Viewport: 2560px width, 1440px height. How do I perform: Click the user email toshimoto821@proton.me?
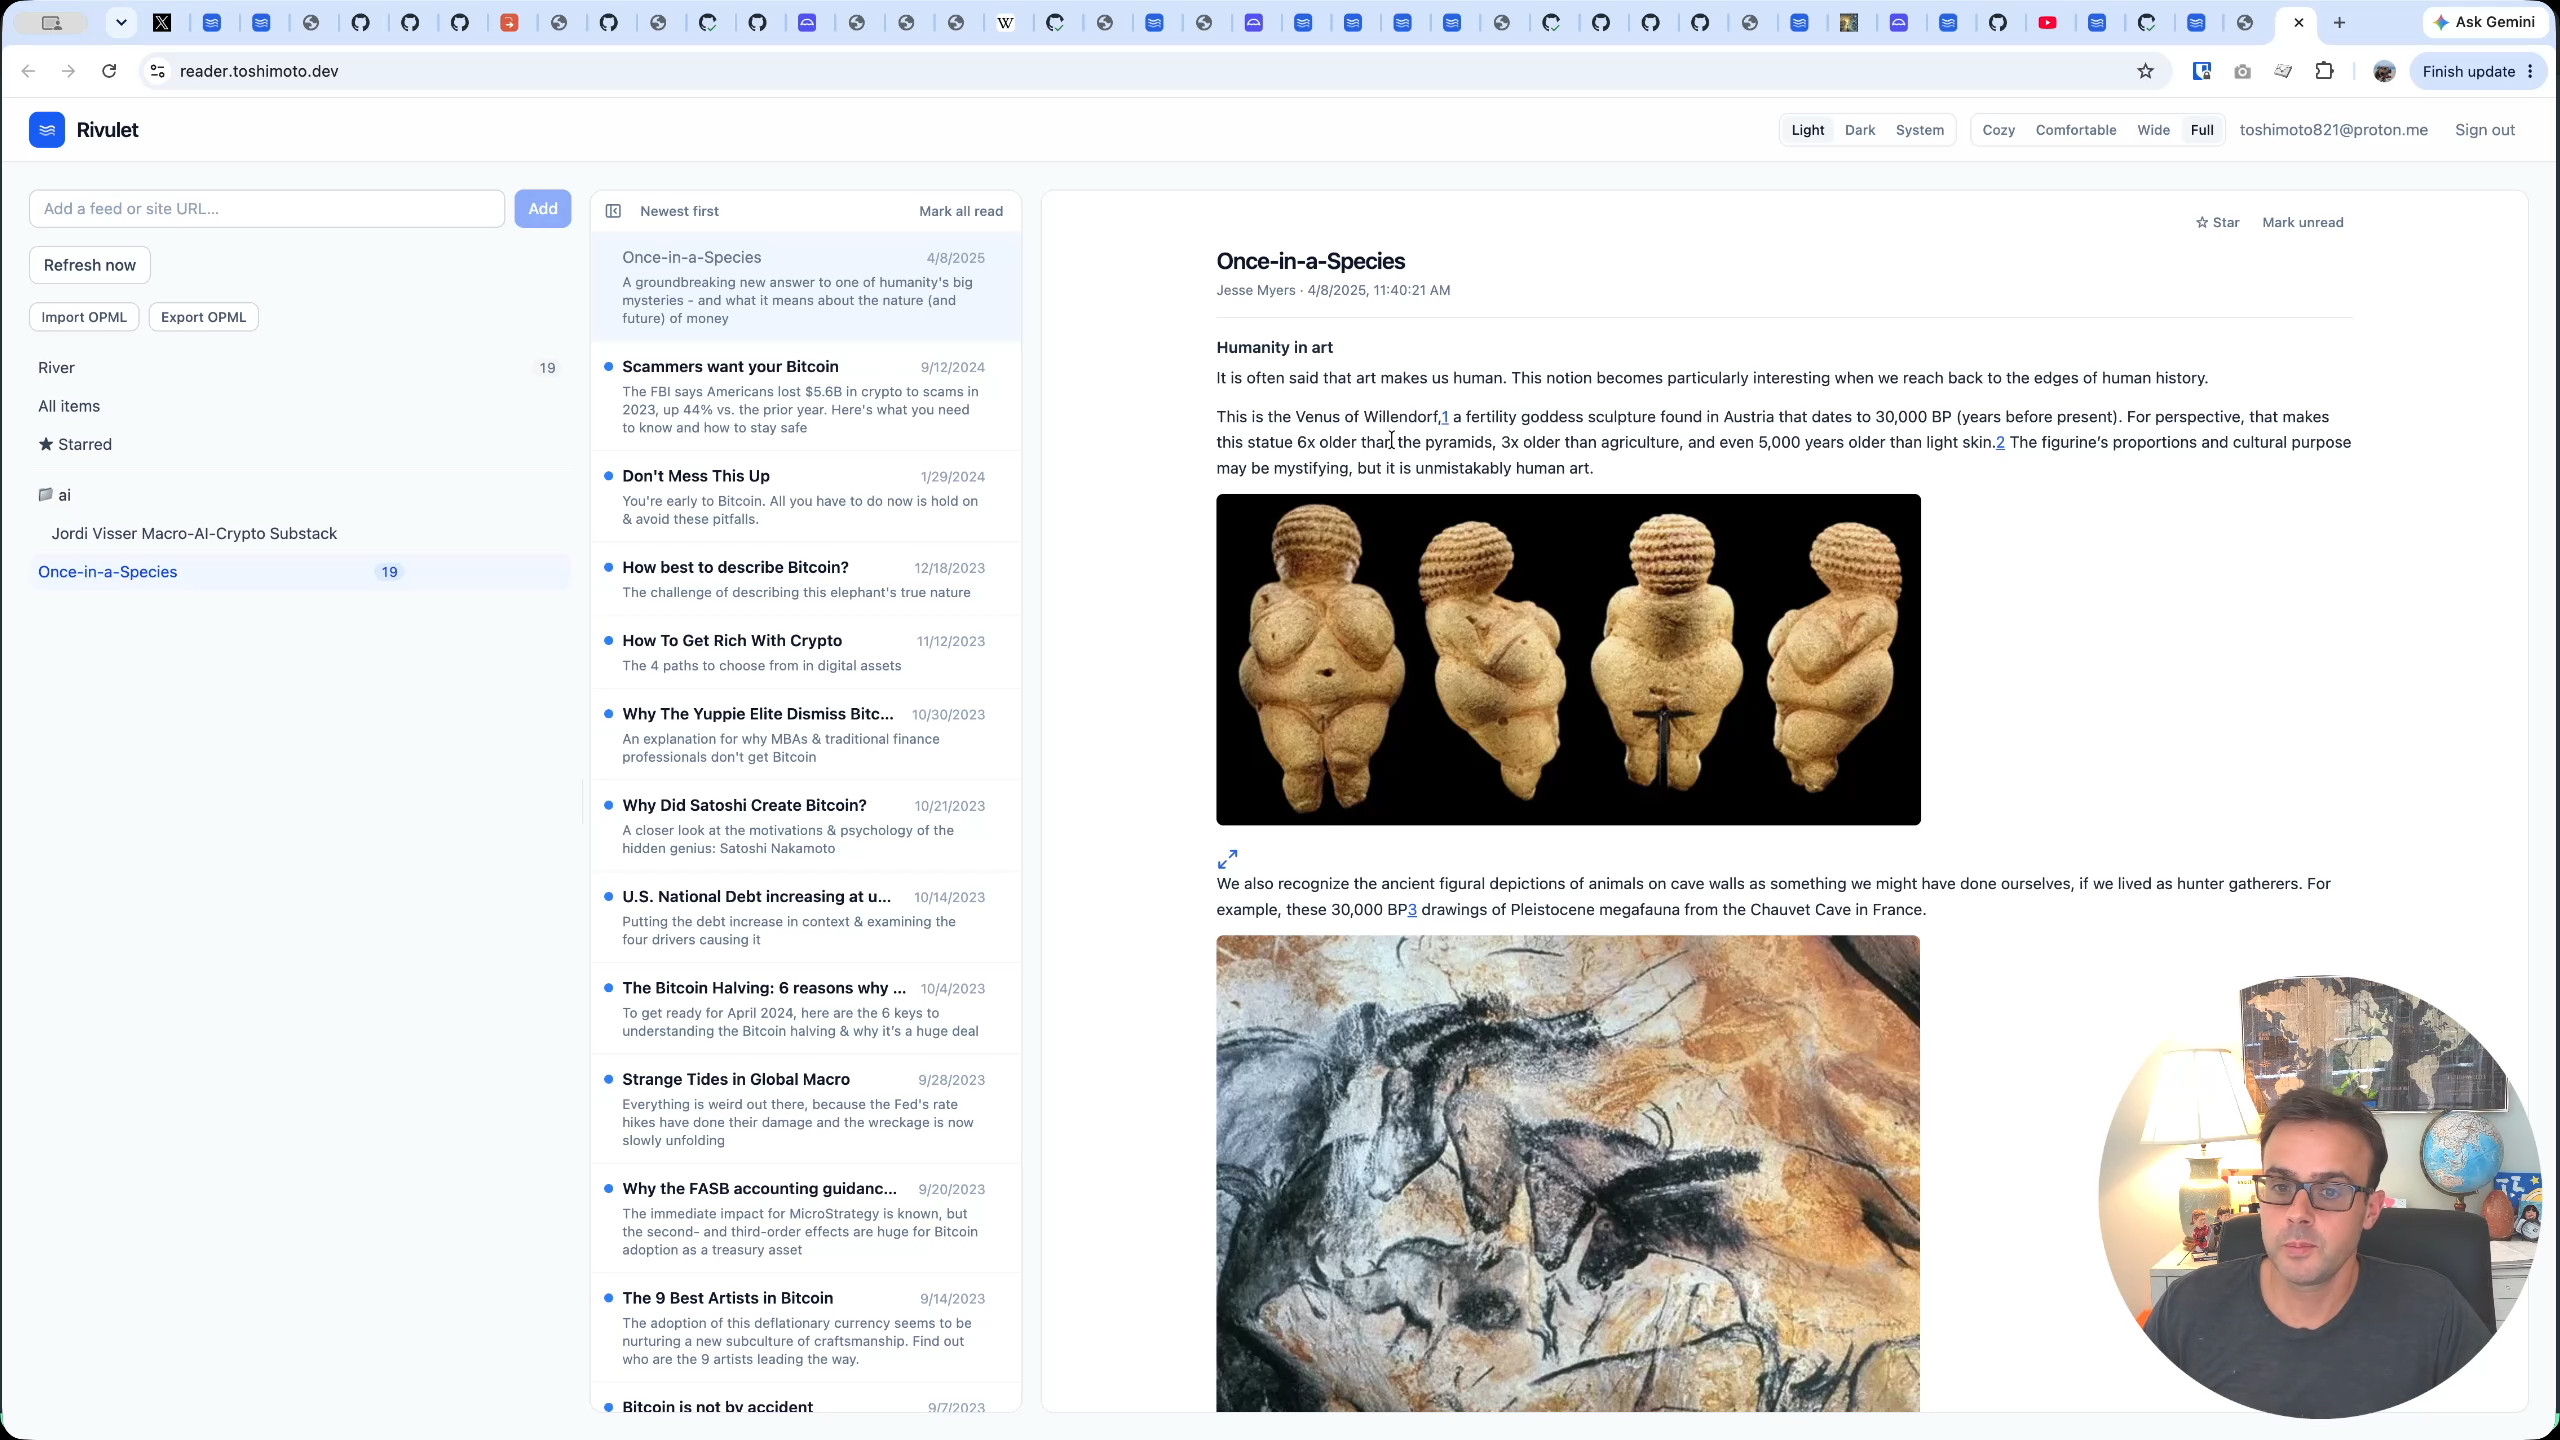[2333, 130]
